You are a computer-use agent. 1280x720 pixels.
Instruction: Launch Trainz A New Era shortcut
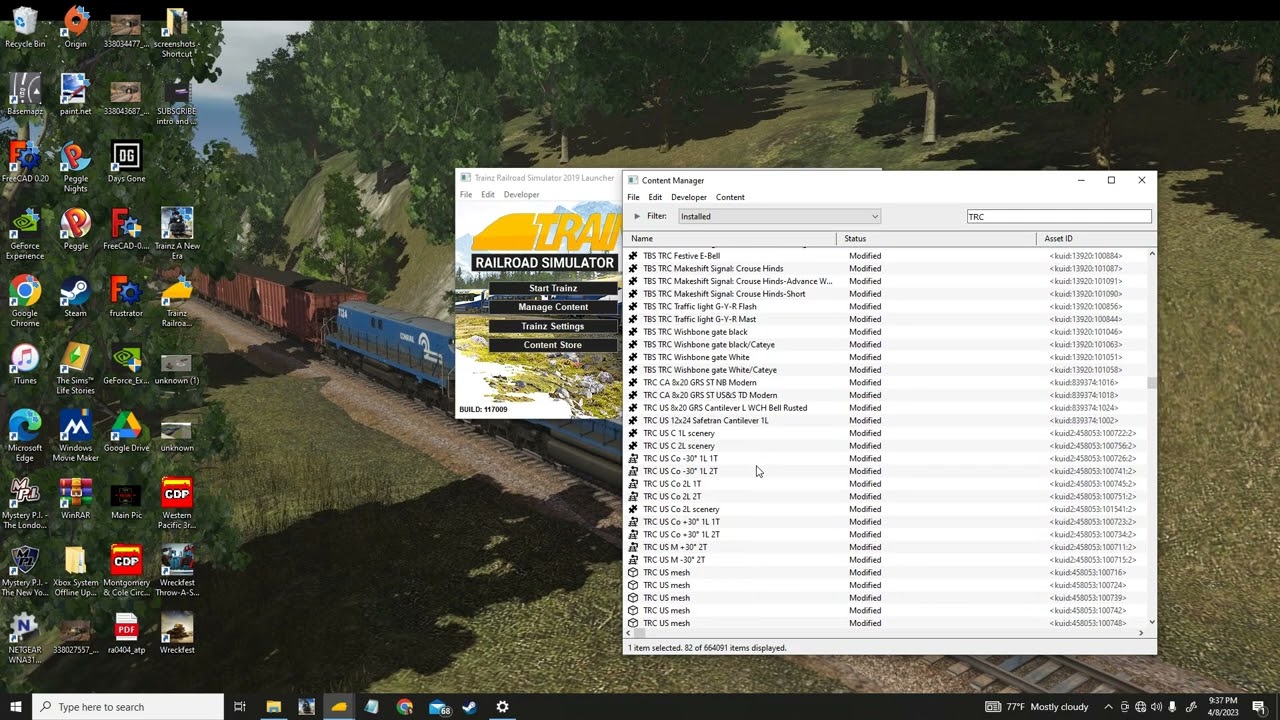click(x=177, y=234)
